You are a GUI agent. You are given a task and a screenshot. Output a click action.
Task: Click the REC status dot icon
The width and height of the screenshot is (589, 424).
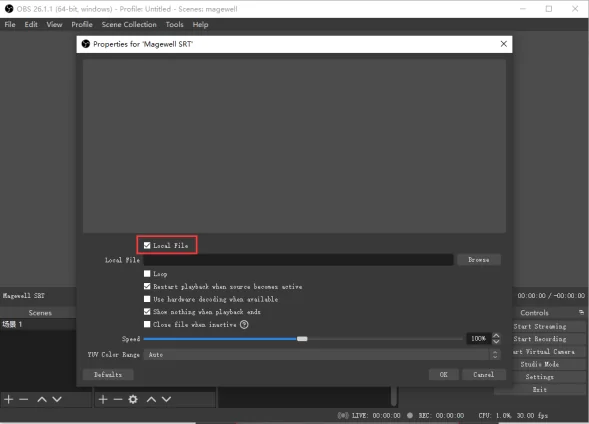coord(410,415)
